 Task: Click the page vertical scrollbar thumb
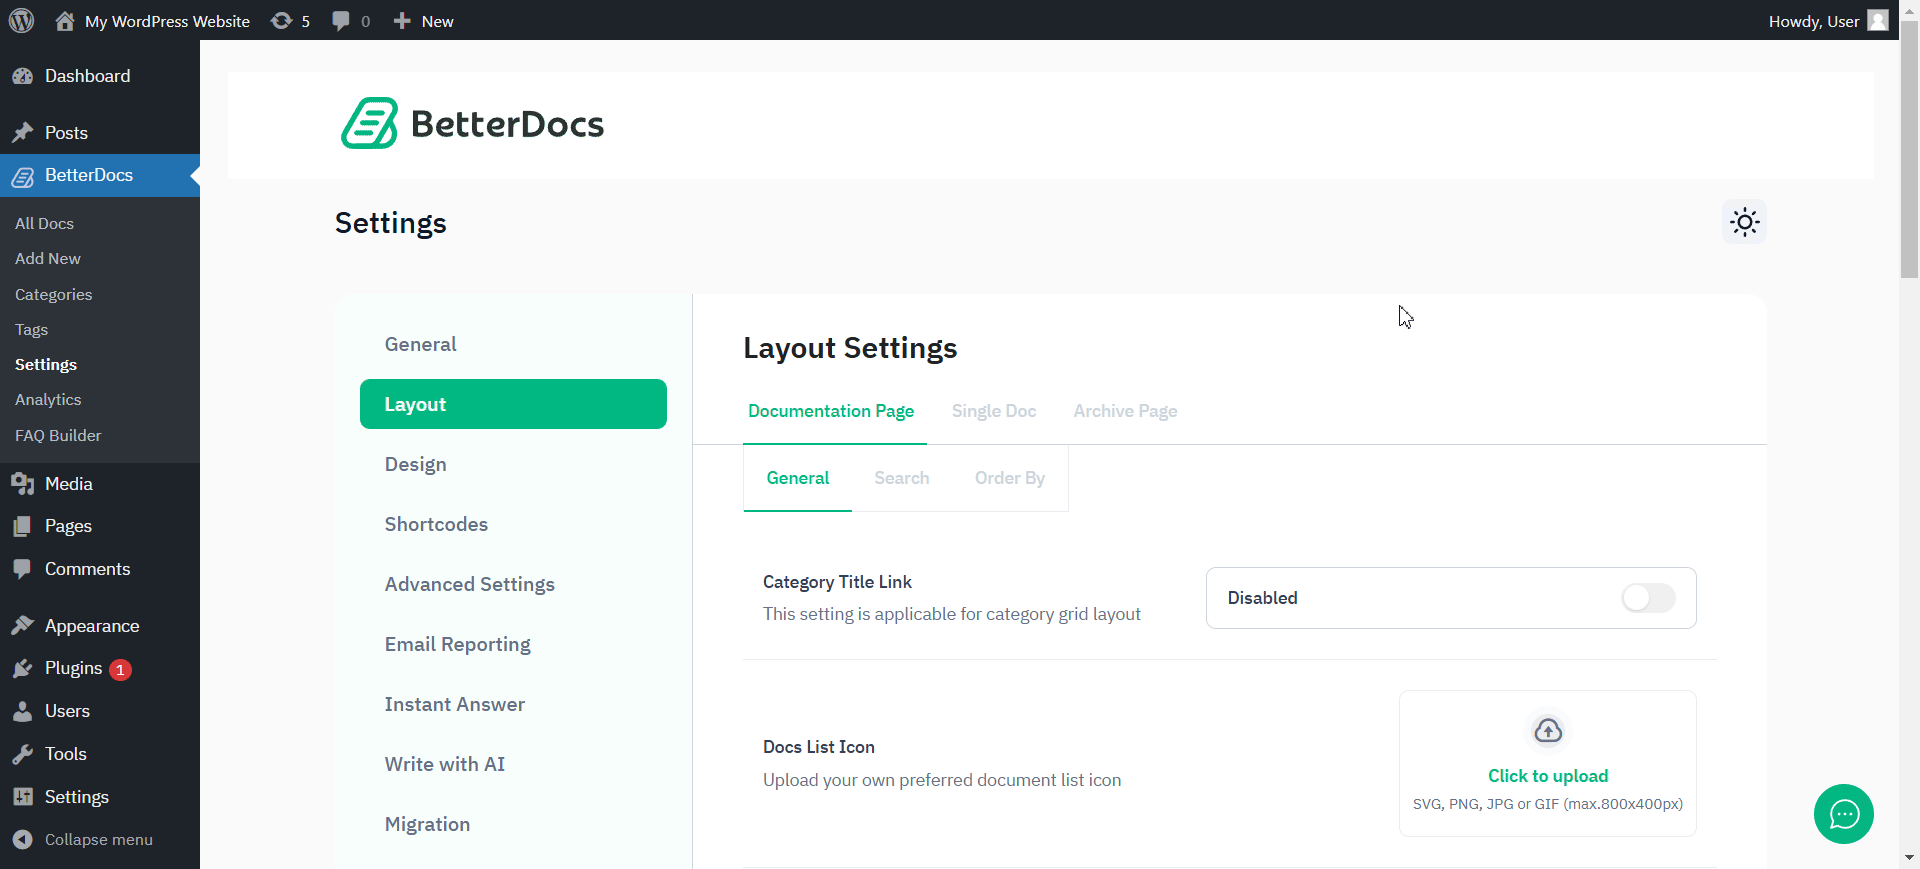click(x=1909, y=148)
